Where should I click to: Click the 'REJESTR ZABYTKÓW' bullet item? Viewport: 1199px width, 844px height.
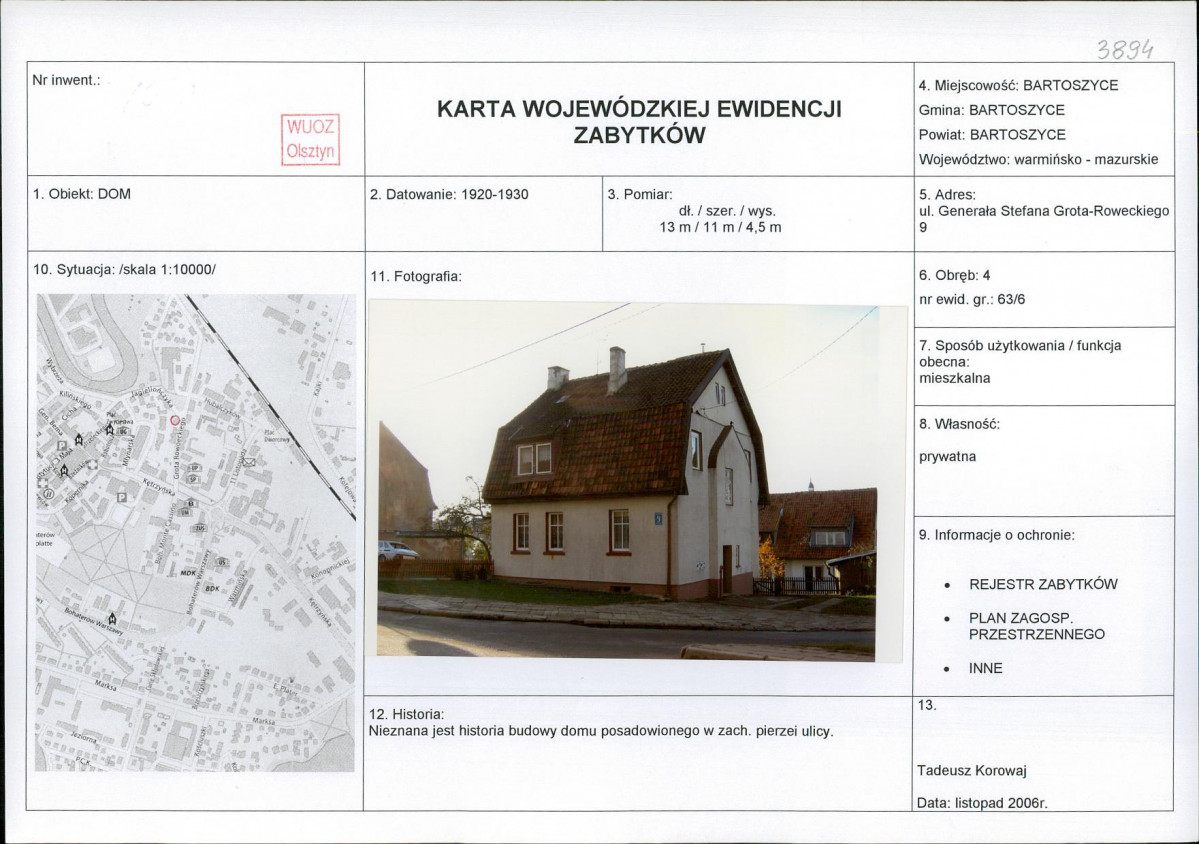(1043, 585)
